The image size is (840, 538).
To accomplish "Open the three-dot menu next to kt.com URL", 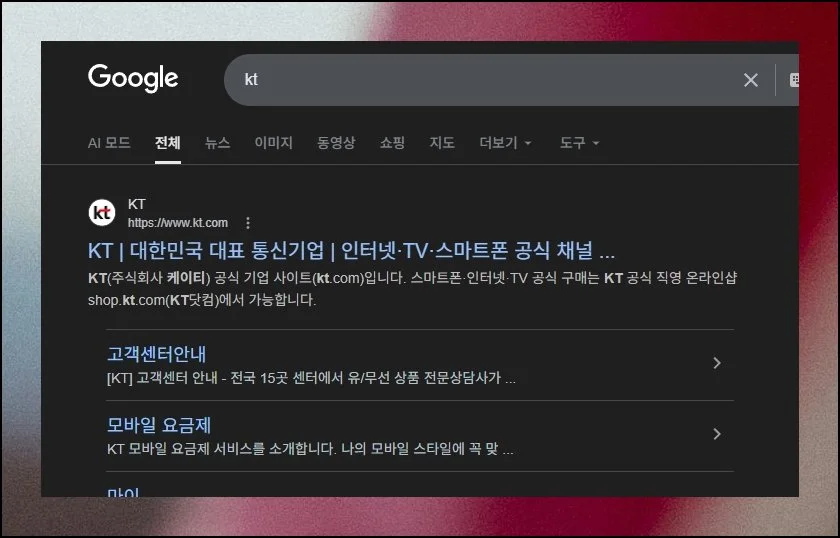I will (x=248, y=223).
